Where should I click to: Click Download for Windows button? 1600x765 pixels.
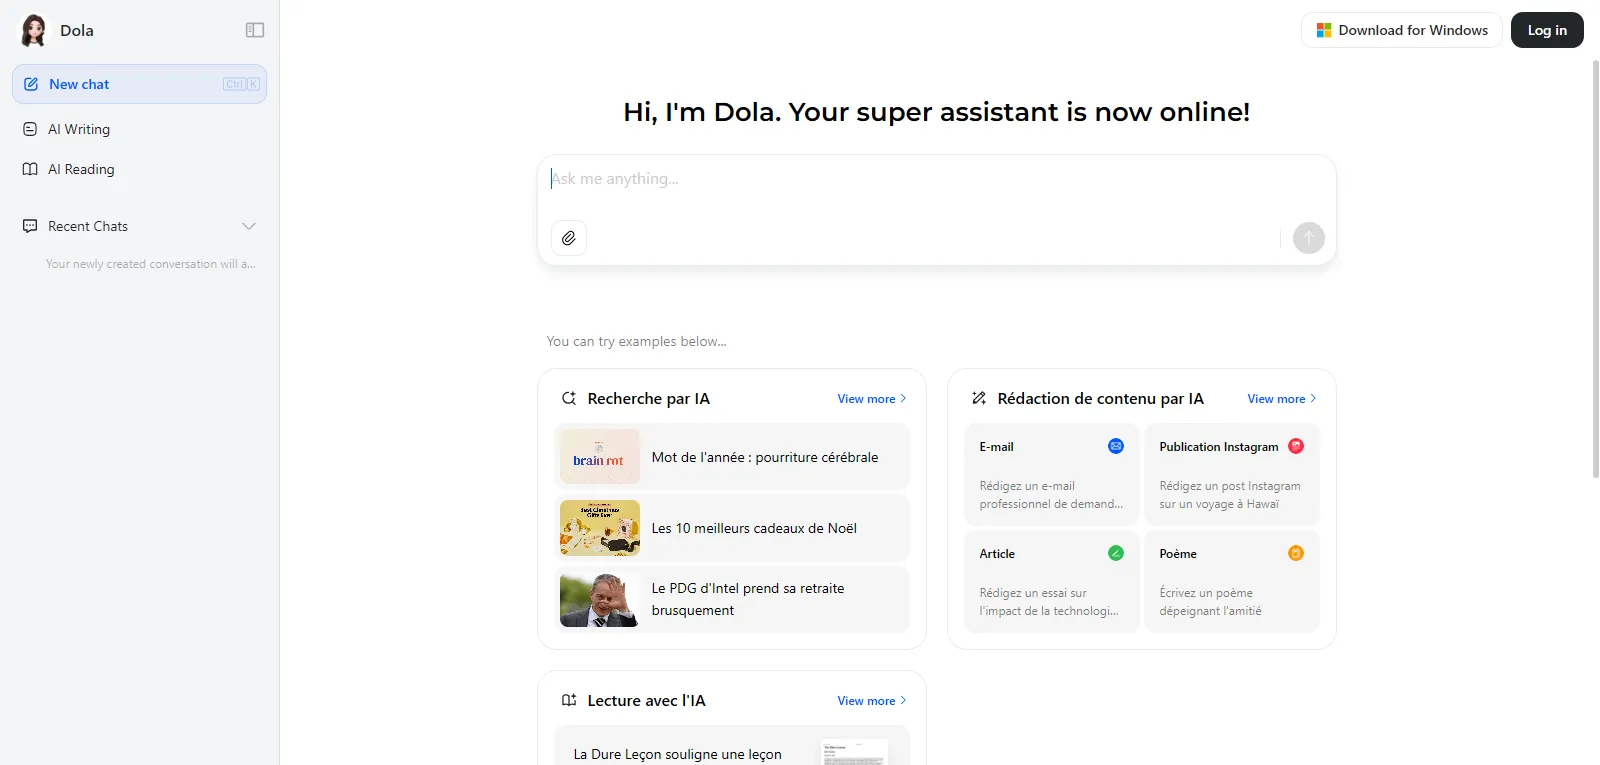coord(1401,30)
